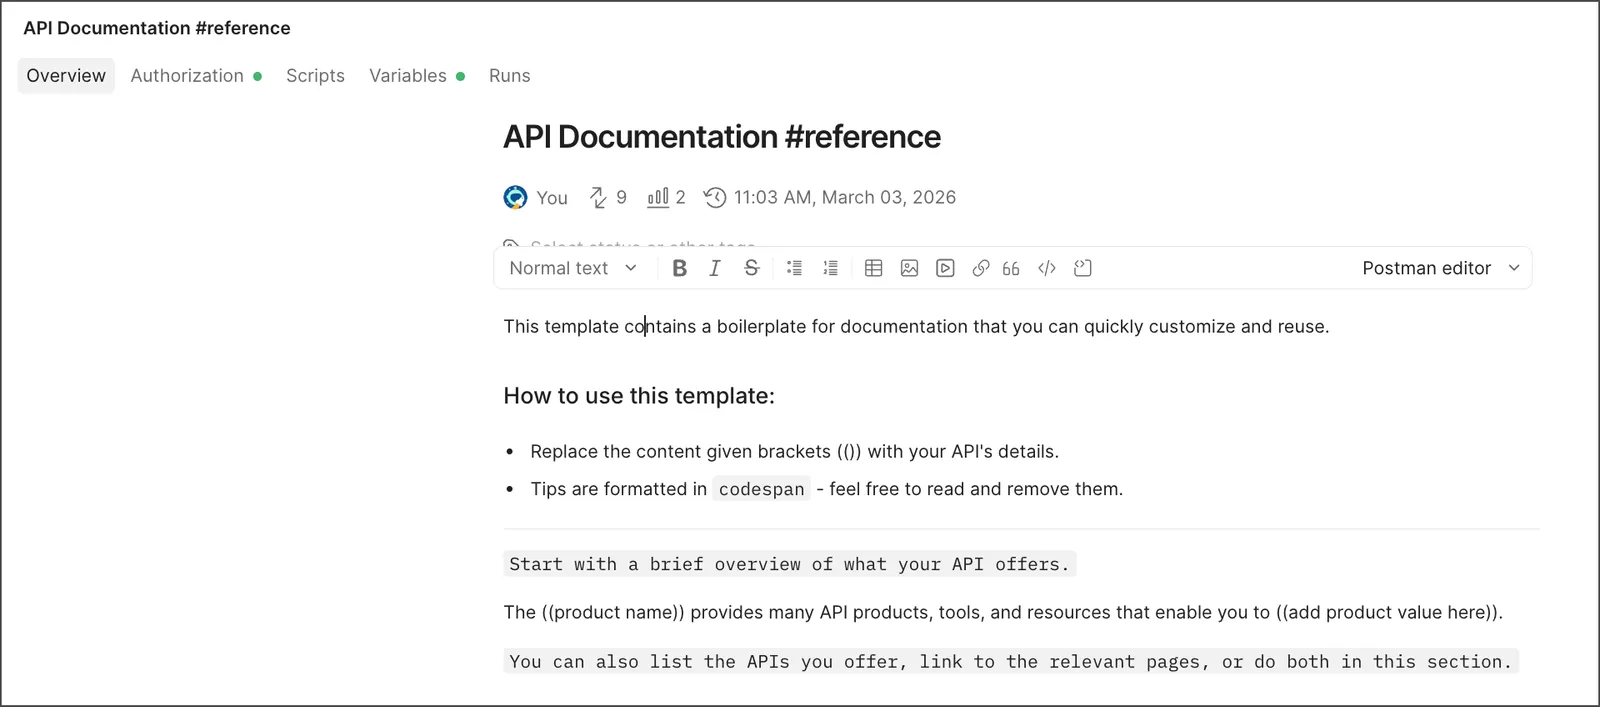Open the Runs tab
The height and width of the screenshot is (707, 1600).
pyautogui.click(x=510, y=76)
